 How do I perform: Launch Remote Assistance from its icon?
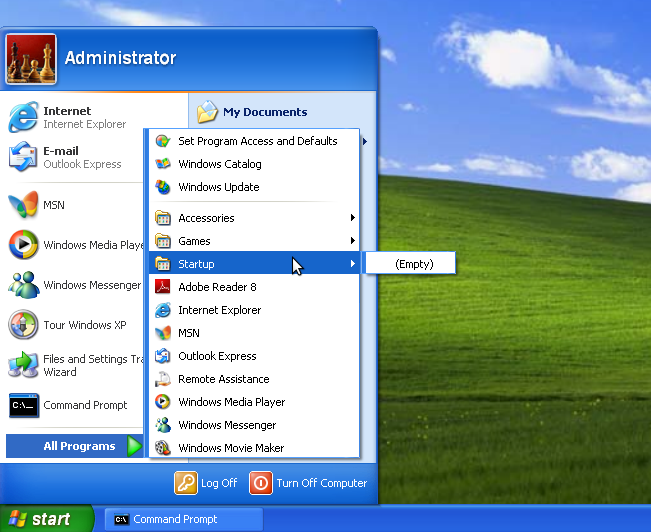pyautogui.click(x=163, y=379)
